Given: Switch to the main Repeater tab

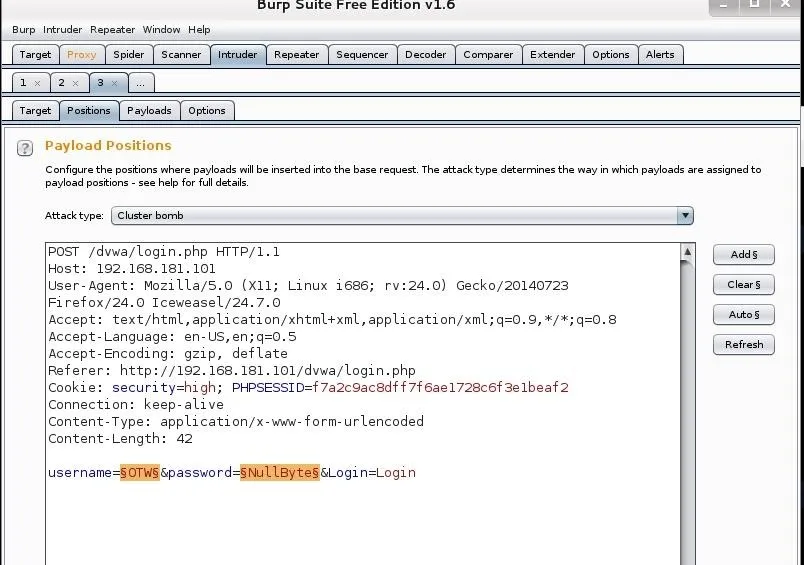Looking at the screenshot, I should tap(296, 54).
